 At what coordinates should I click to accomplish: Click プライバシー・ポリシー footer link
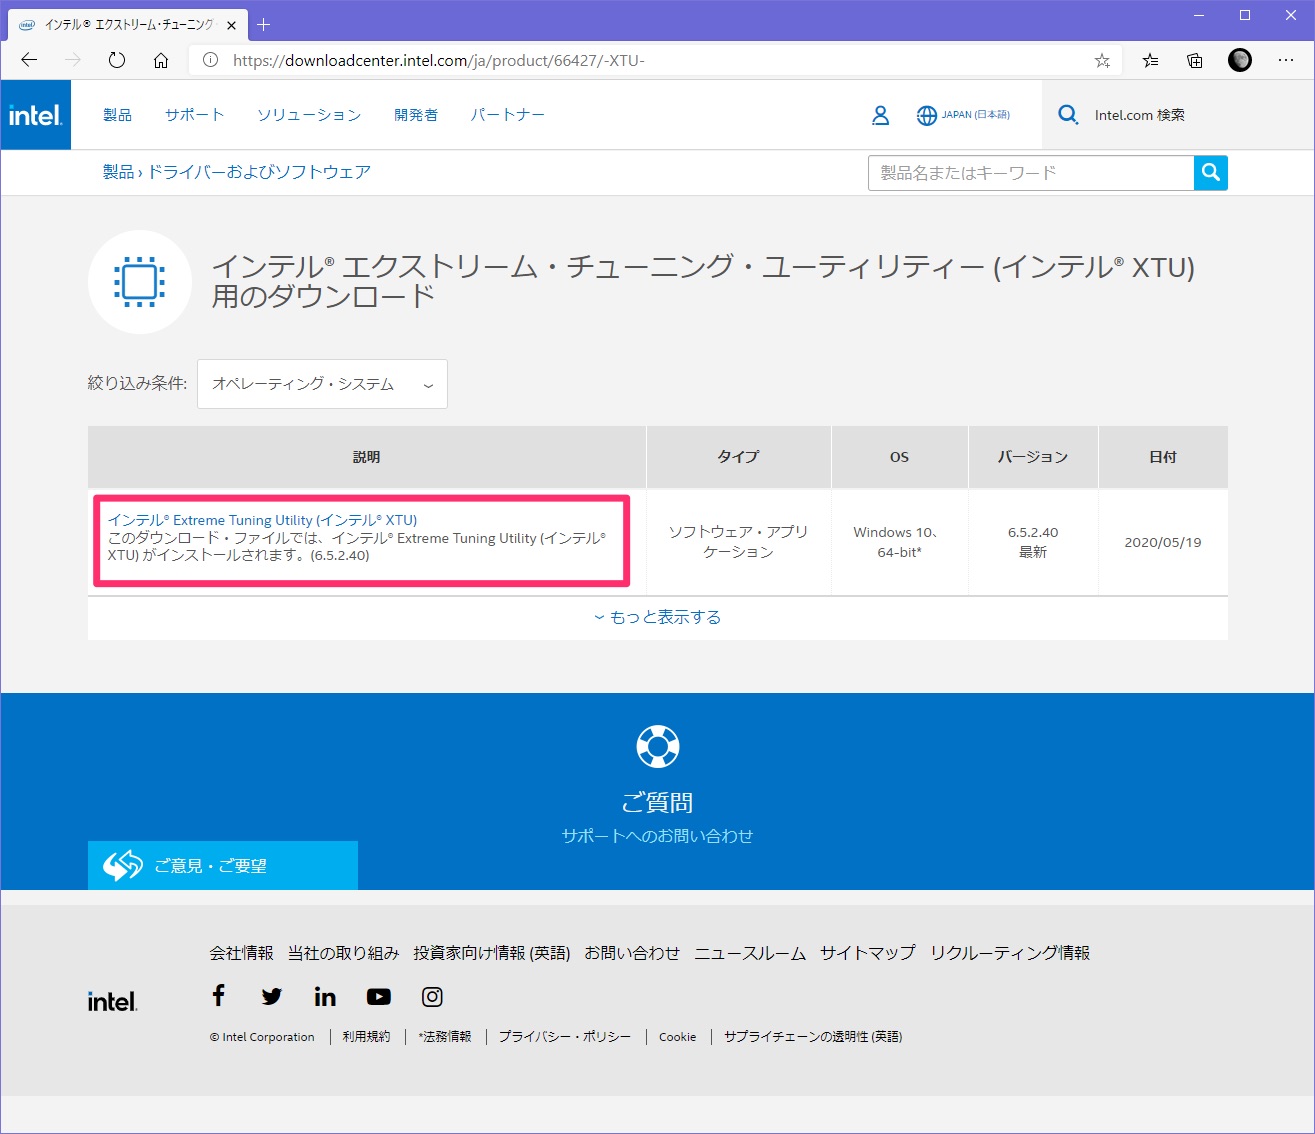[x=565, y=1037]
